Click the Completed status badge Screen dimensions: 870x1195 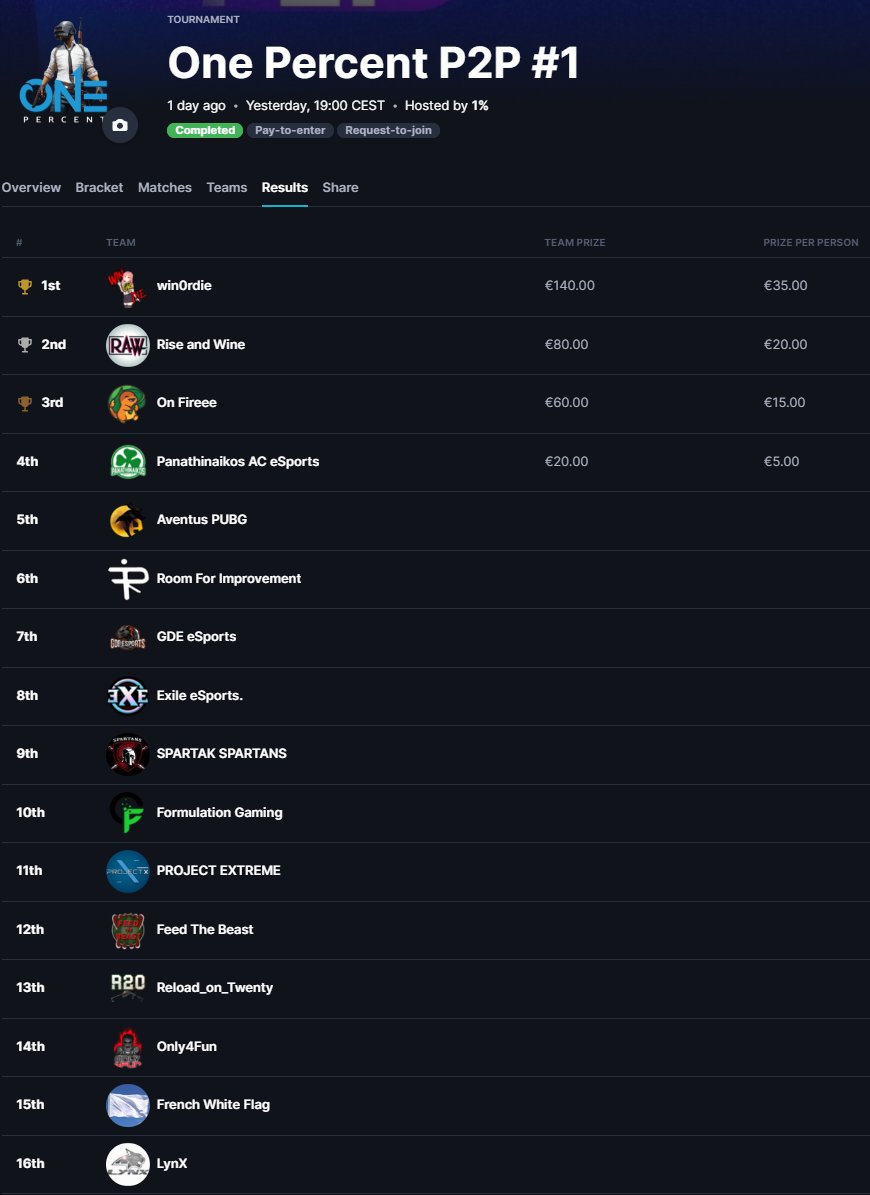[204, 130]
